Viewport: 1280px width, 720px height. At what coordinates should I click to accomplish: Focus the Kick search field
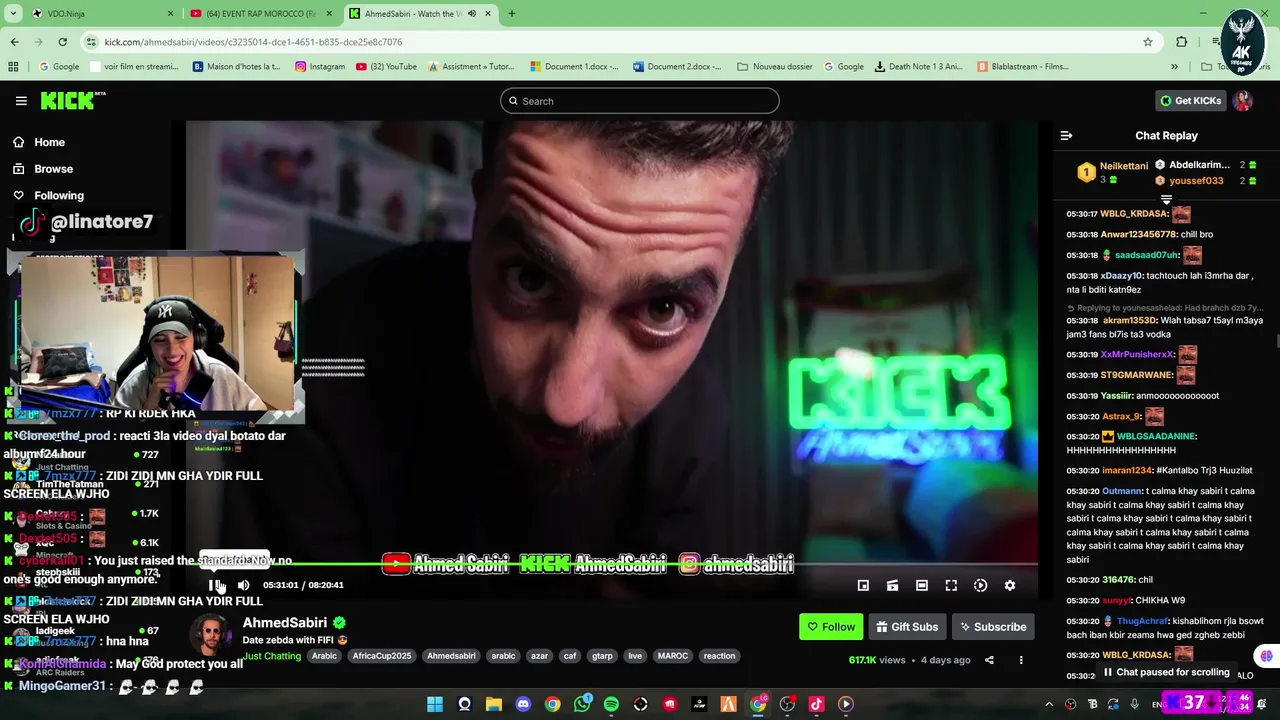click(x=640, y=101)
